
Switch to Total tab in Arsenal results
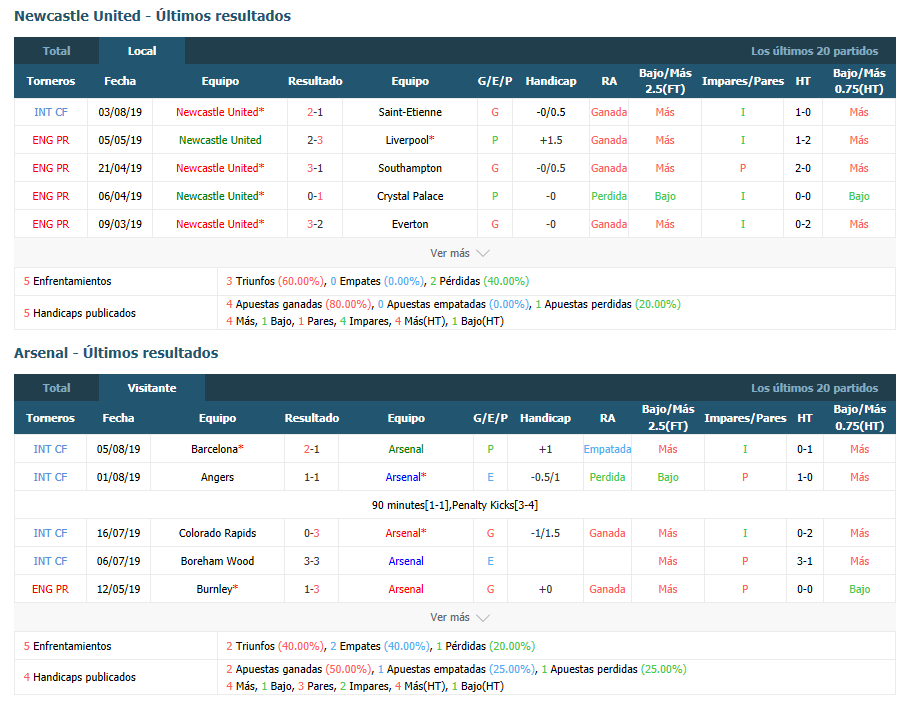(56, 388)
